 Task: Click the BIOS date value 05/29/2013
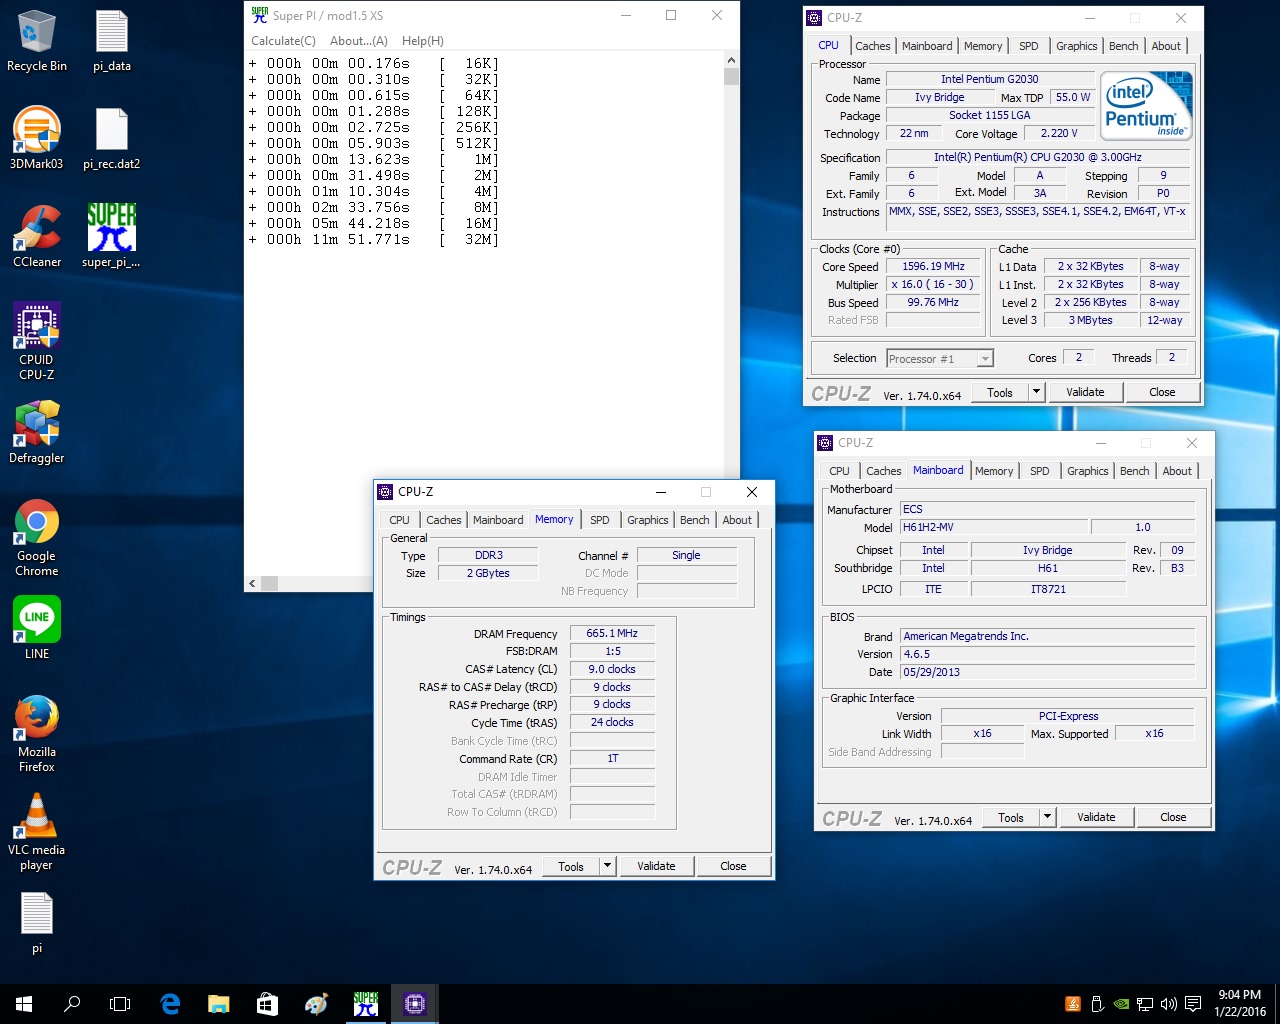1047,672
